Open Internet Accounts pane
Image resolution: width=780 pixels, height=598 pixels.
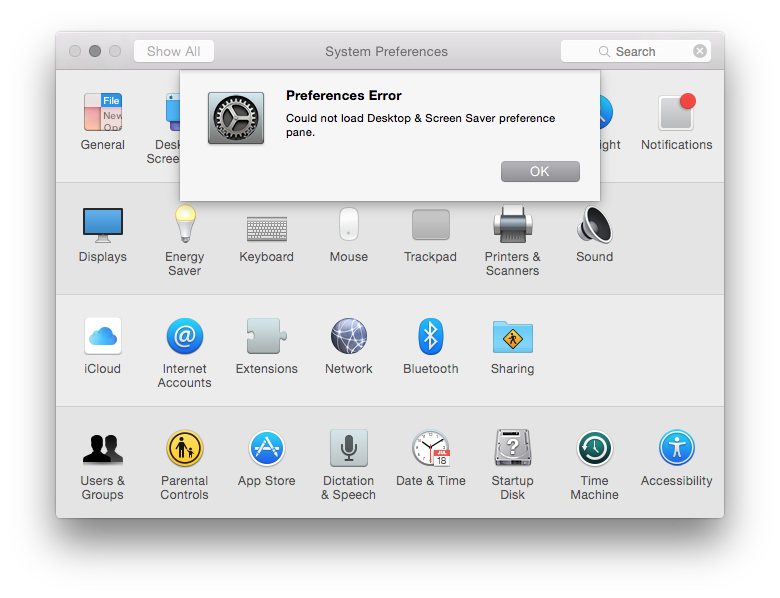pos(185,336)
